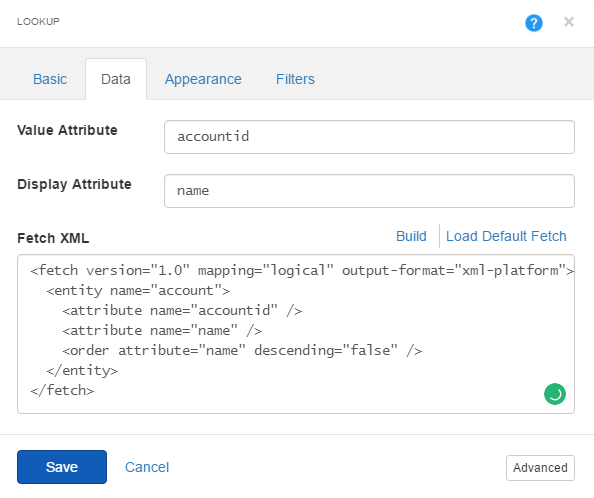Viewport: 594px width, 498px height.
Task: Open the Advanced options button
Action: point(540,468)
